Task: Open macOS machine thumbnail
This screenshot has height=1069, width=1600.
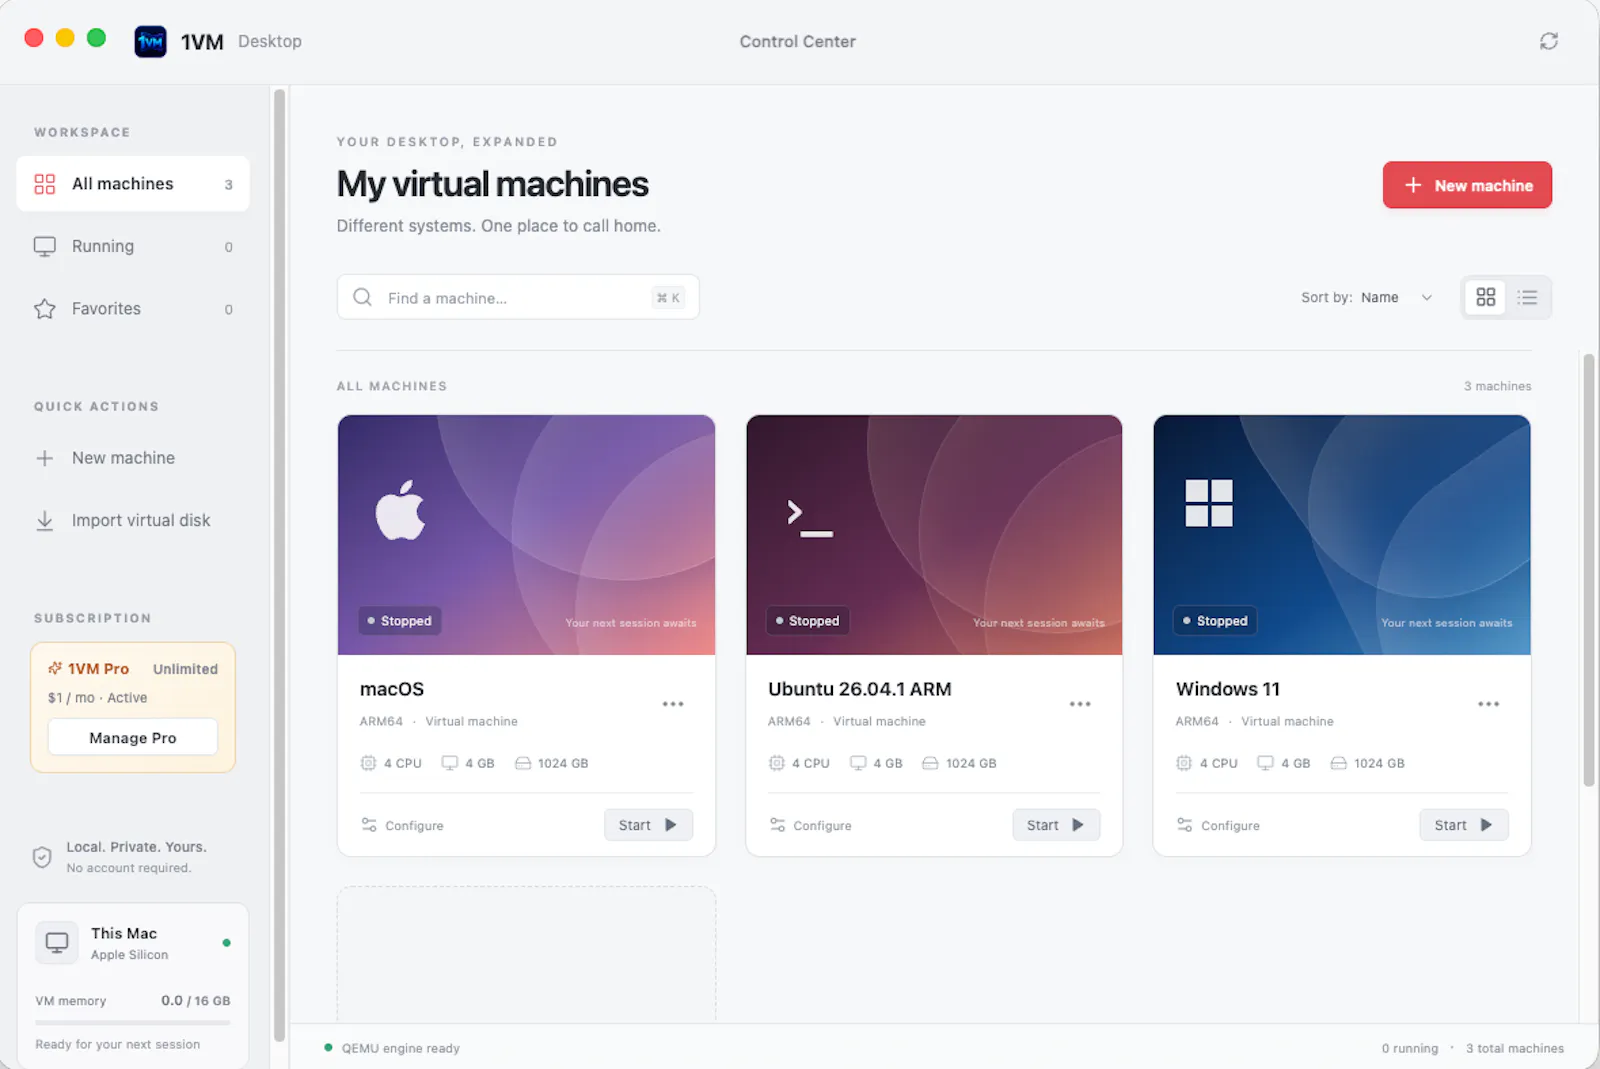Action: (x=526, y=535)
